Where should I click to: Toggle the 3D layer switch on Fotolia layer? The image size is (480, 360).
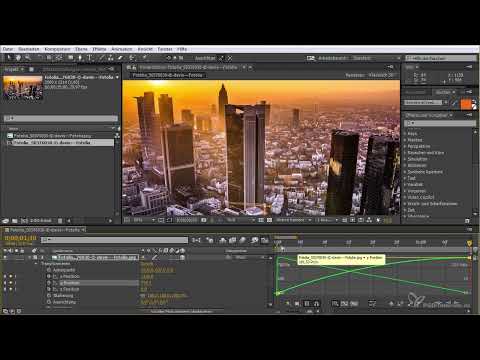click(182, 258)
